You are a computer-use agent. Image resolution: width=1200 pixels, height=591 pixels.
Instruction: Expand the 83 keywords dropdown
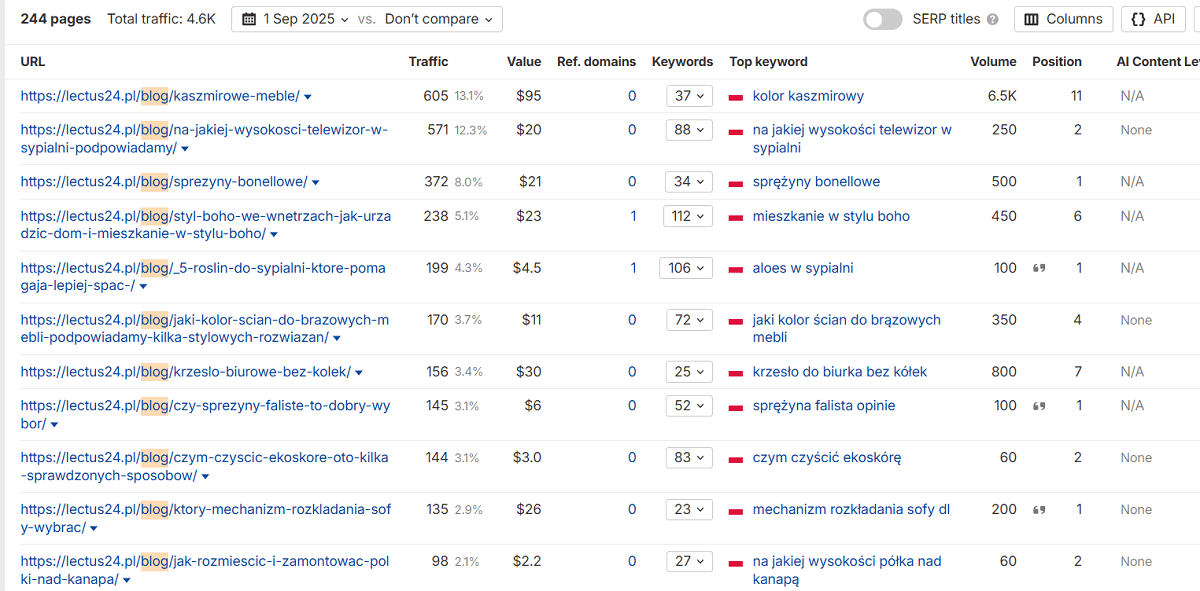point(690,458)
